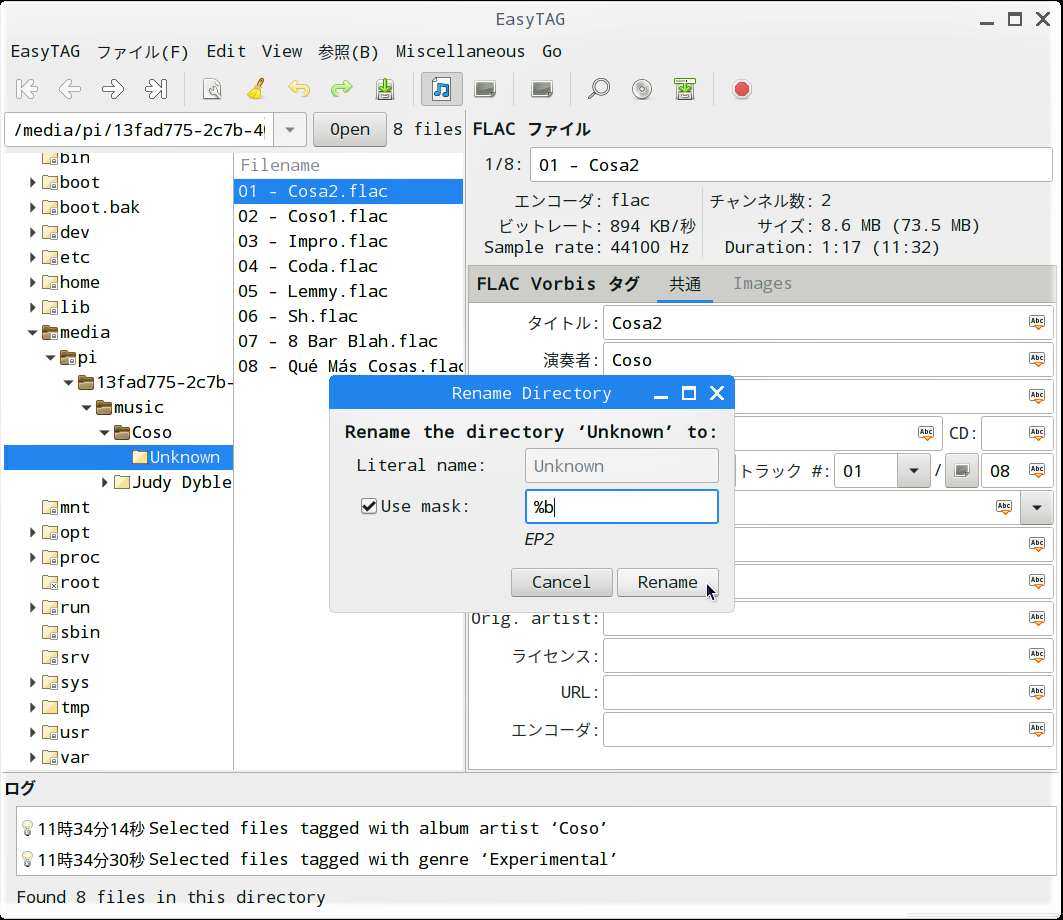Go to the next file arrow icon
The image size is (1063, 920).
click(113, 89)
